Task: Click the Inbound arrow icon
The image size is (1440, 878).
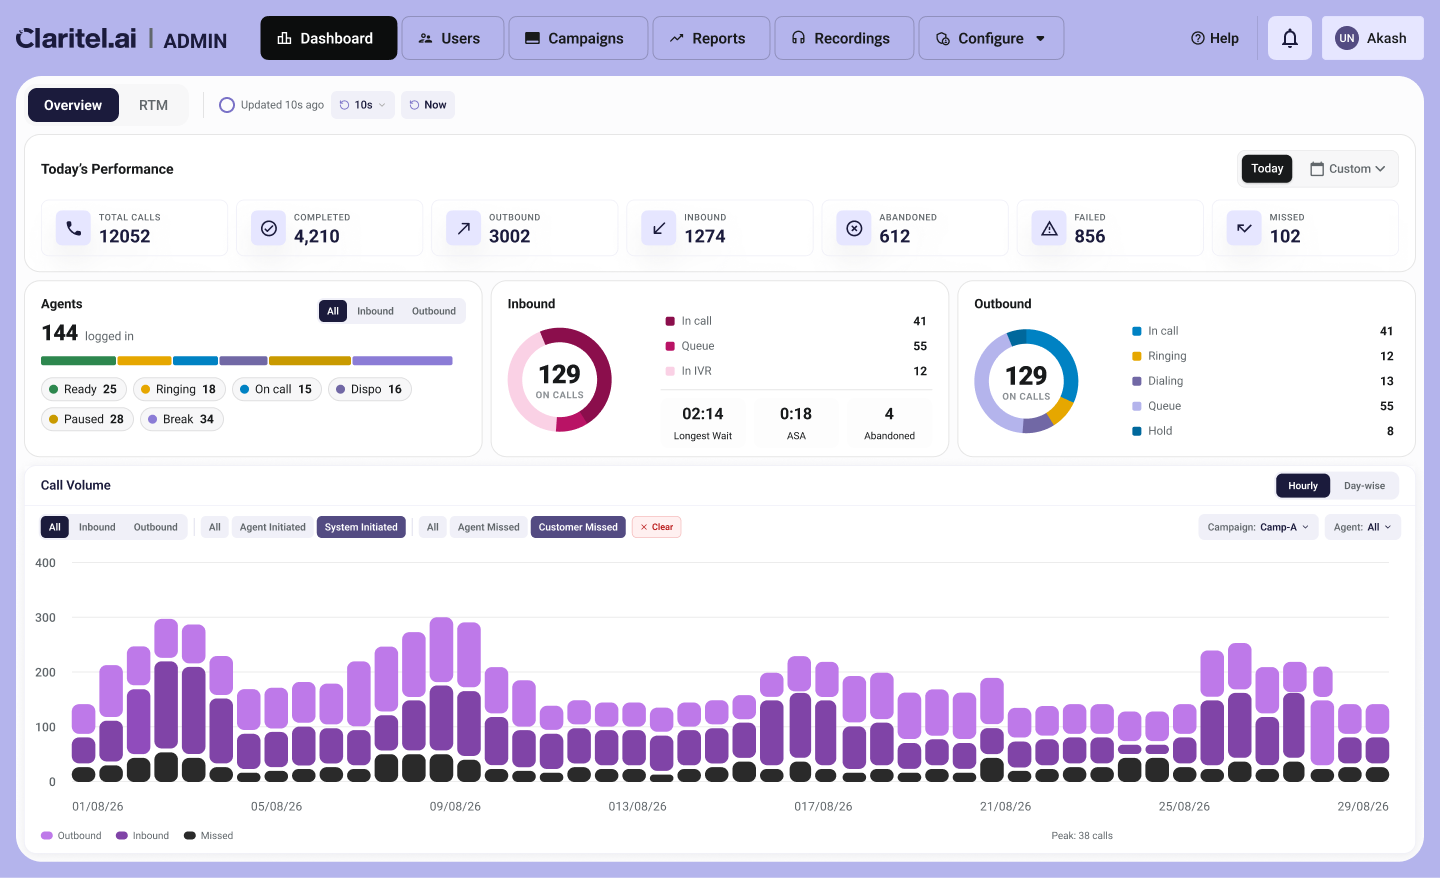Action: [x=659, y=228]
